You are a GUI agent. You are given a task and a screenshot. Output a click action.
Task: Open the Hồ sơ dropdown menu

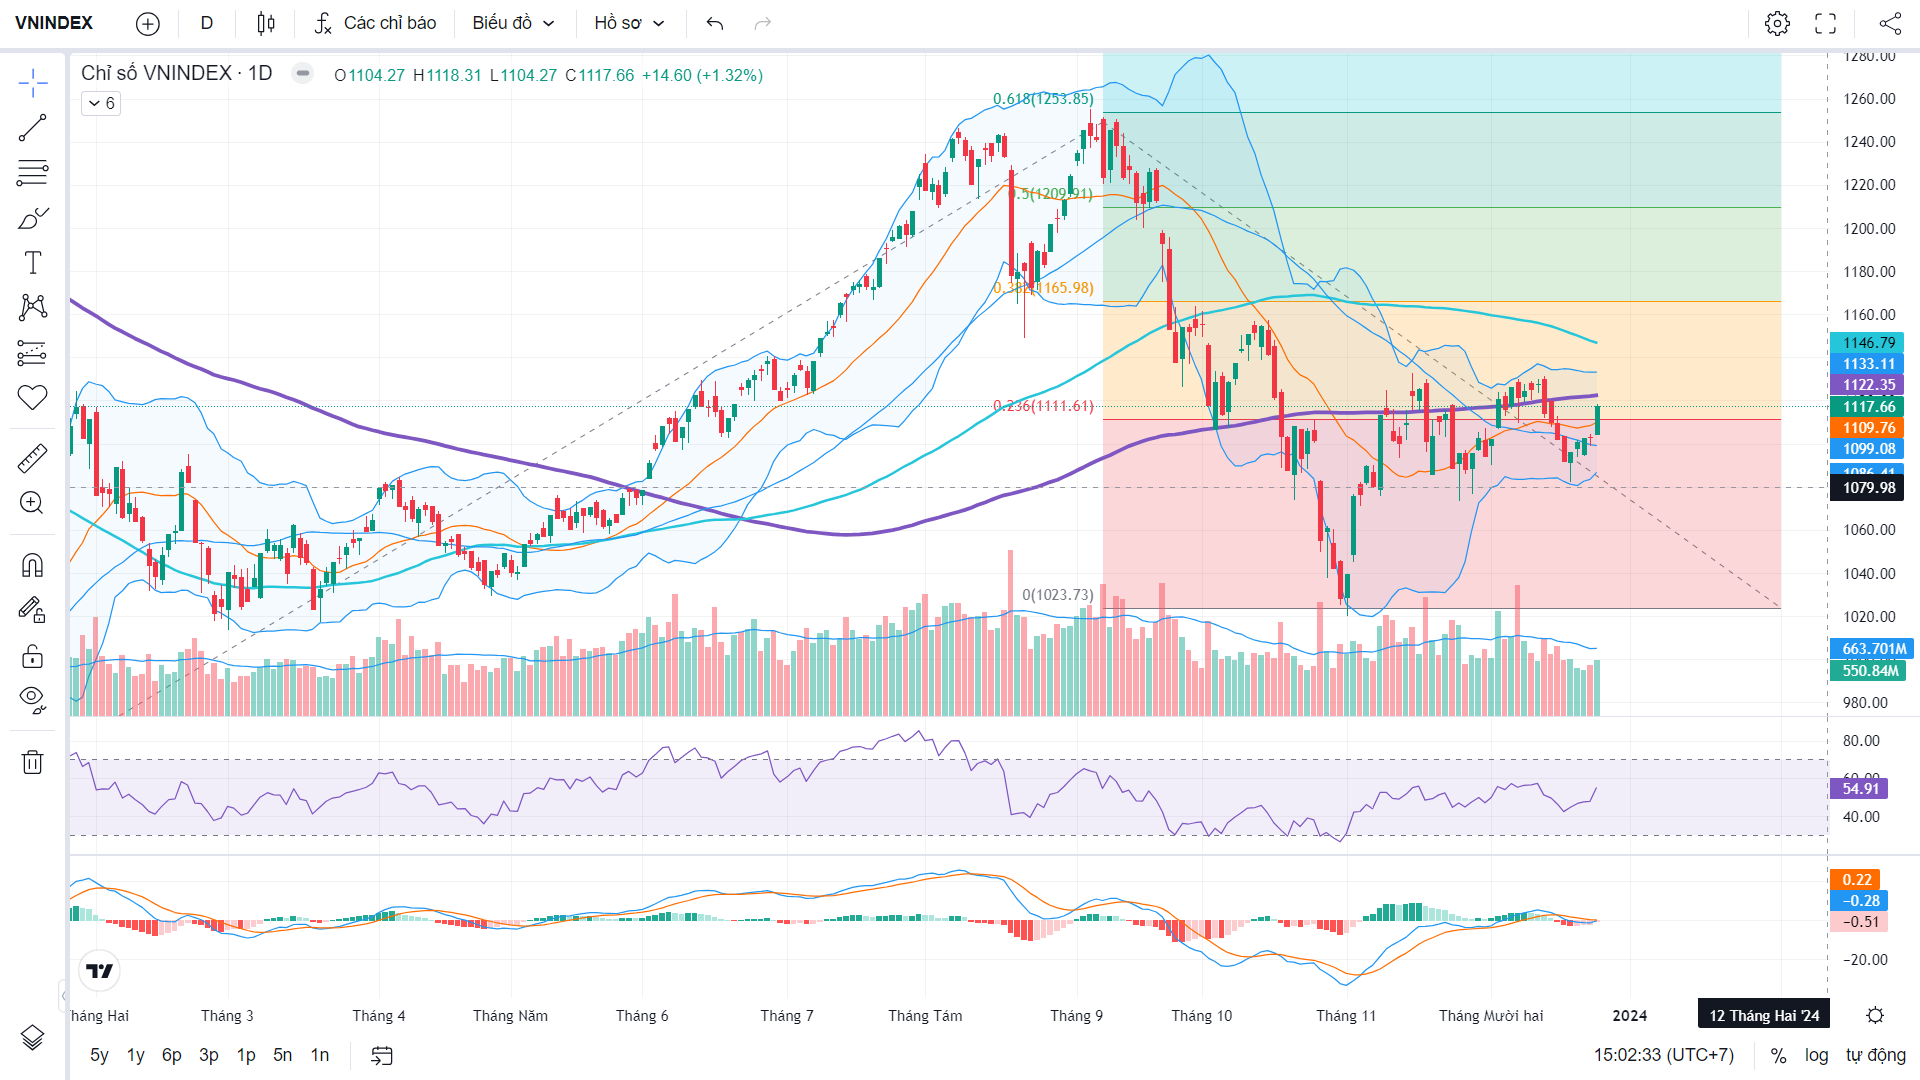click(x=629, y=23)
